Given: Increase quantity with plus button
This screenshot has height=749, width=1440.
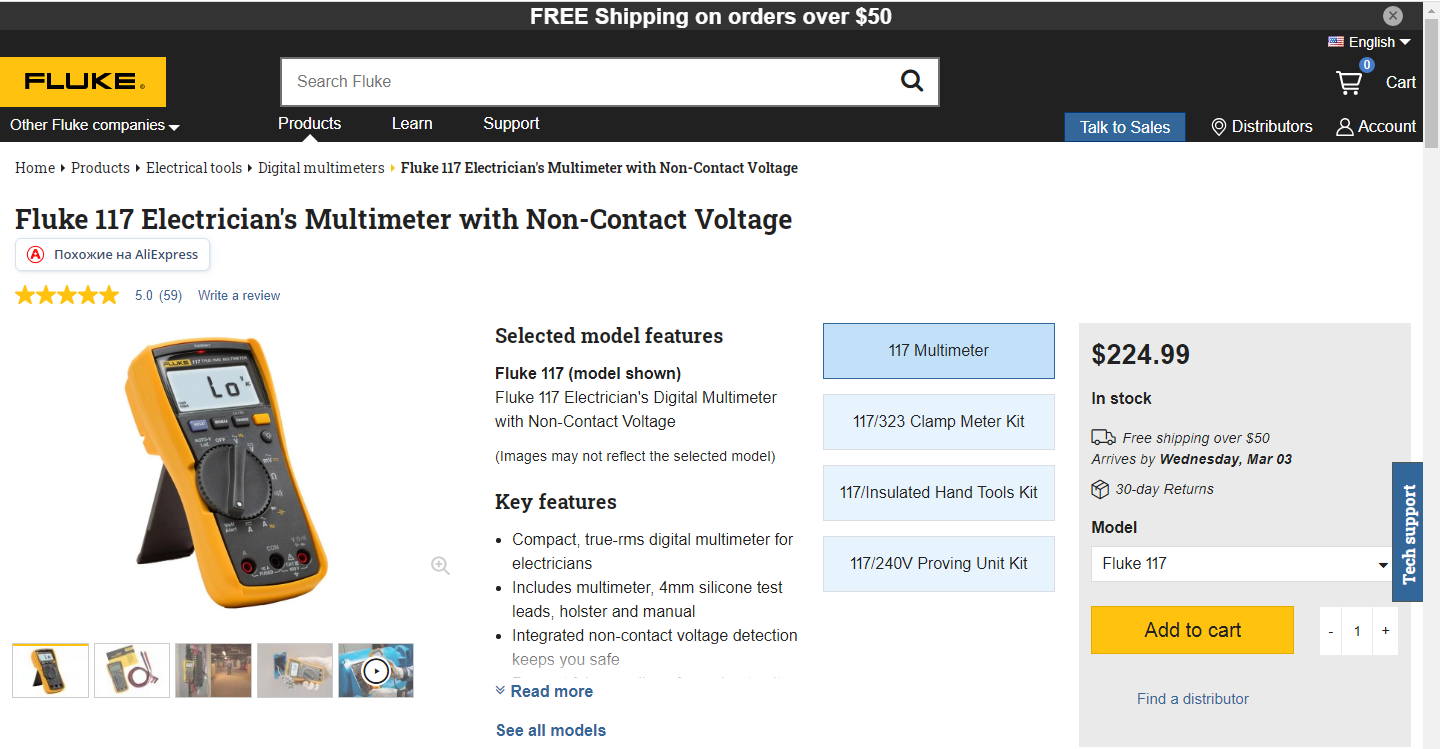Looking at the screenshot, I should 1385,631.
